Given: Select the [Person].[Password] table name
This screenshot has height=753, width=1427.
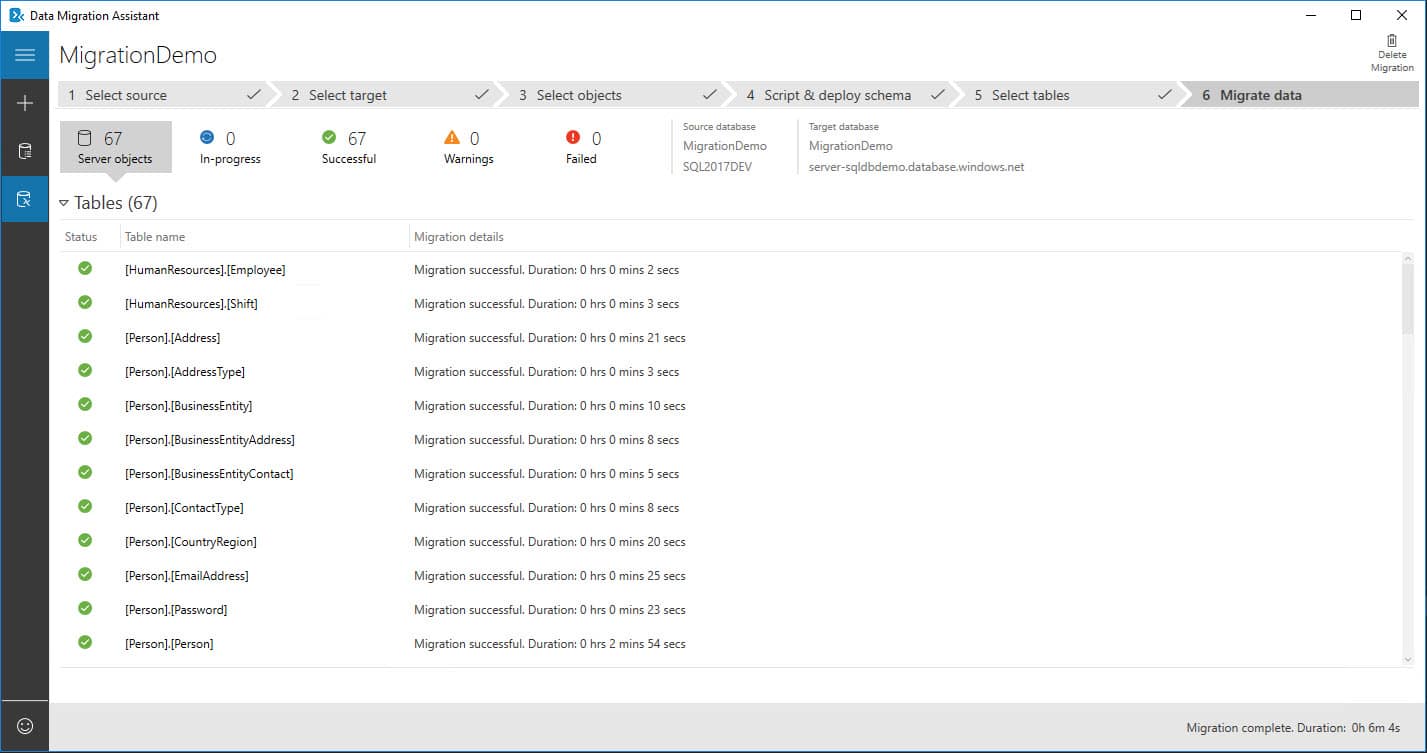Looking at the screenshot, I should [176, 610].
